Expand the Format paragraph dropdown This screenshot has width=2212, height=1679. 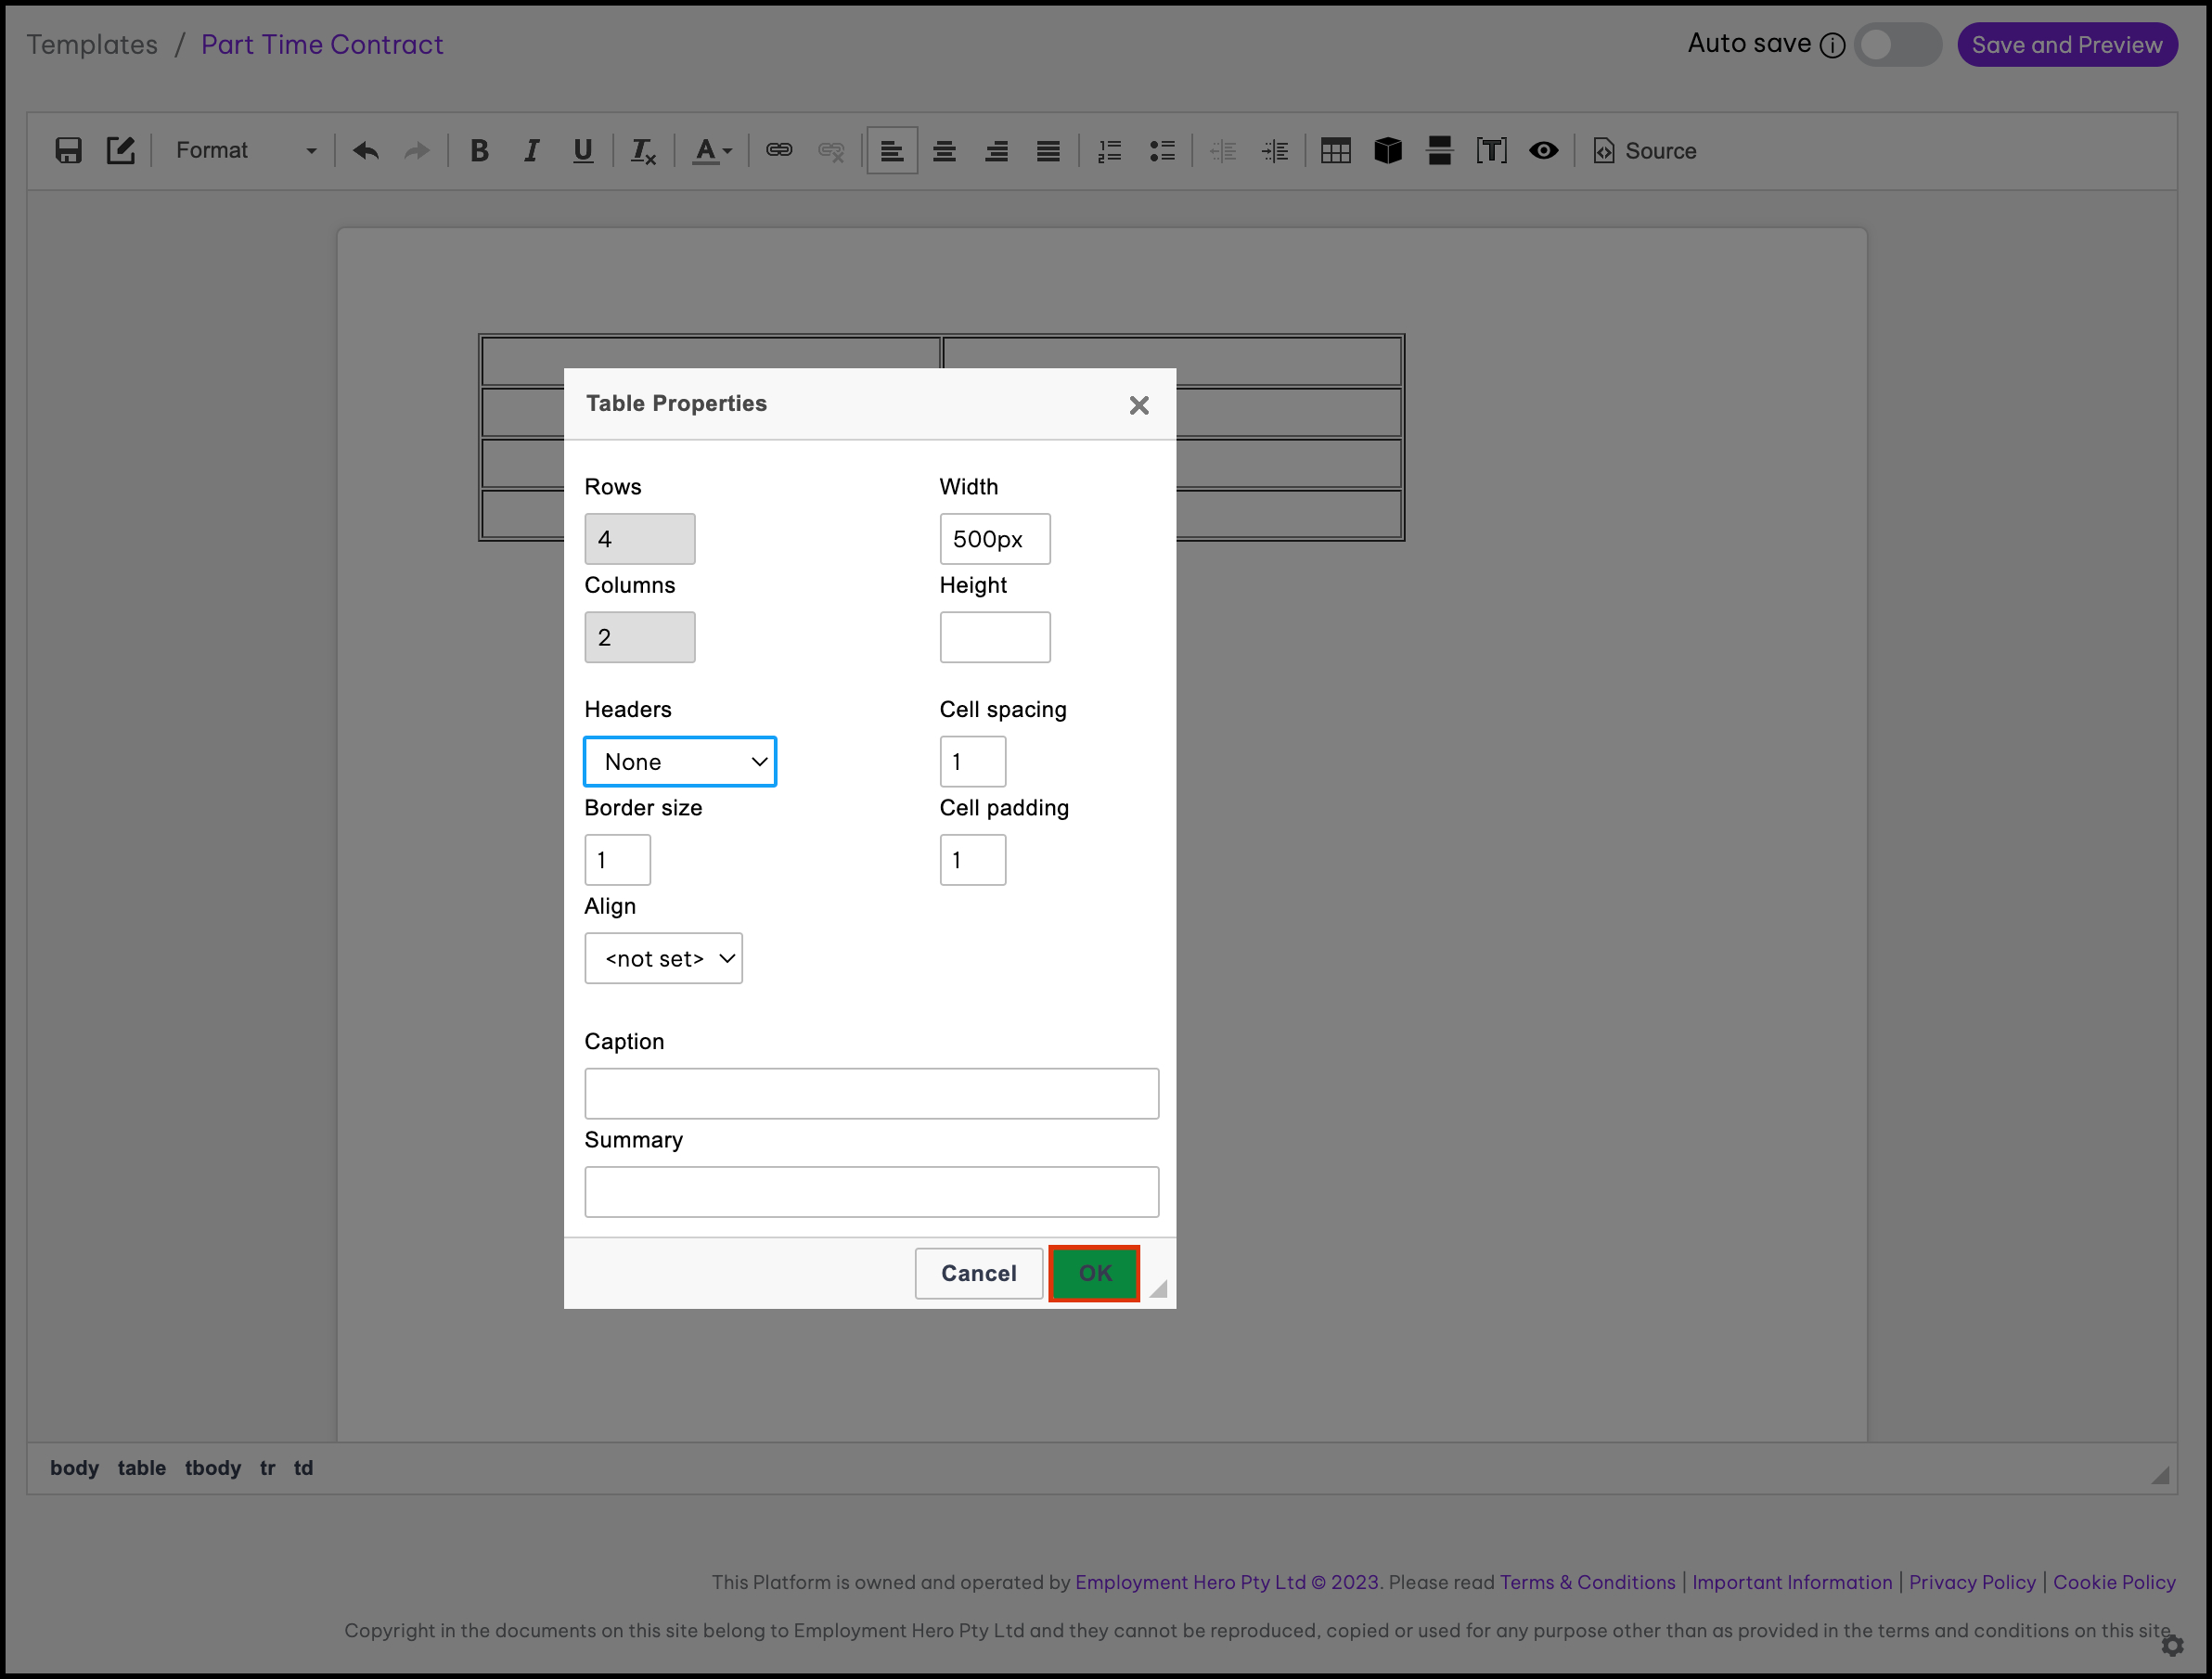(x=245, y=151)
